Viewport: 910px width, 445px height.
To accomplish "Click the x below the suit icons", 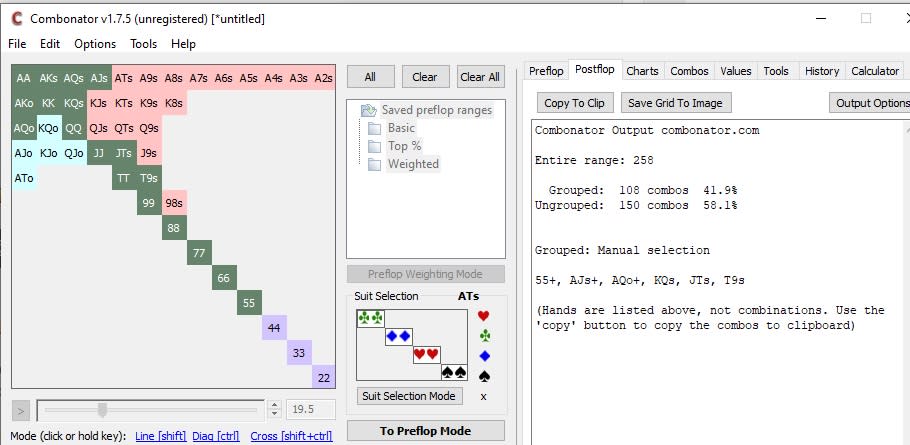I will tap(483, 397).
